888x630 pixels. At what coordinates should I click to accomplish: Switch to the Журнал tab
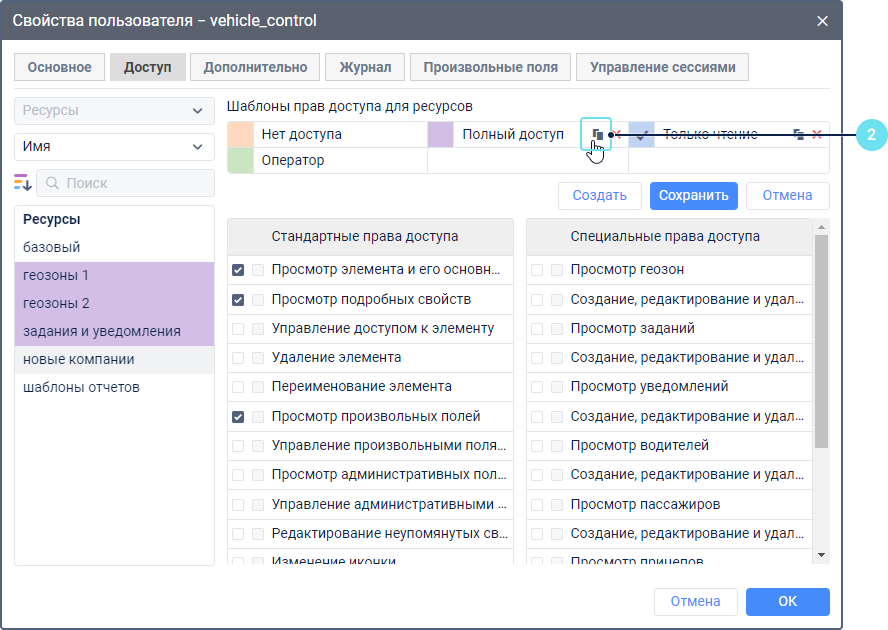click(365, 67)
